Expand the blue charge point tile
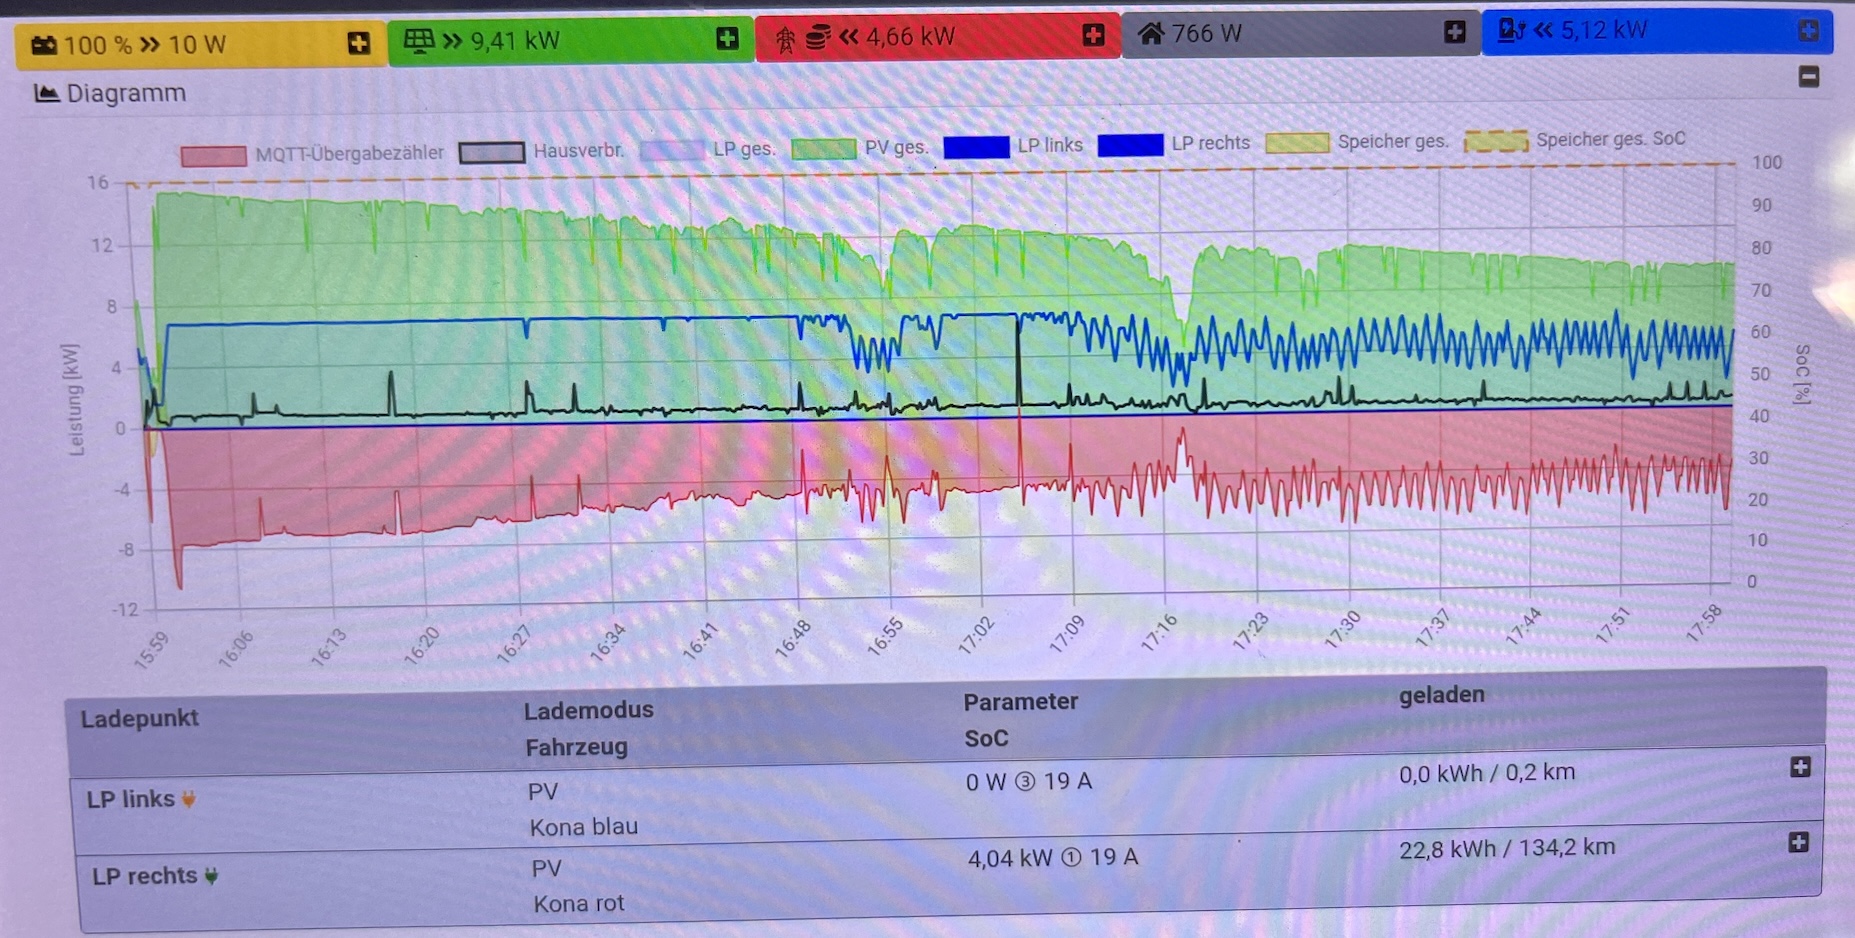 pos(1808,30)
